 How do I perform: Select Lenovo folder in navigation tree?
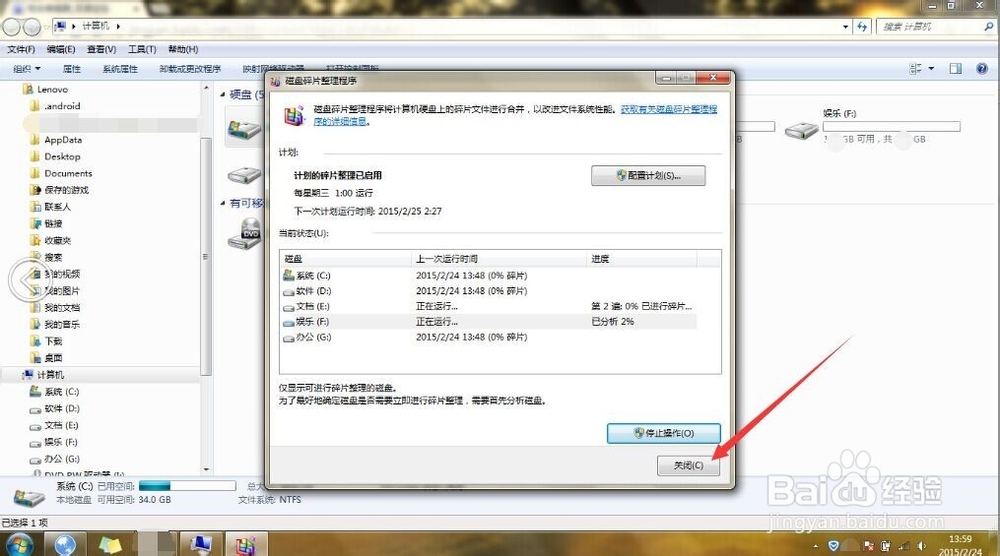(x=52, y=89)
